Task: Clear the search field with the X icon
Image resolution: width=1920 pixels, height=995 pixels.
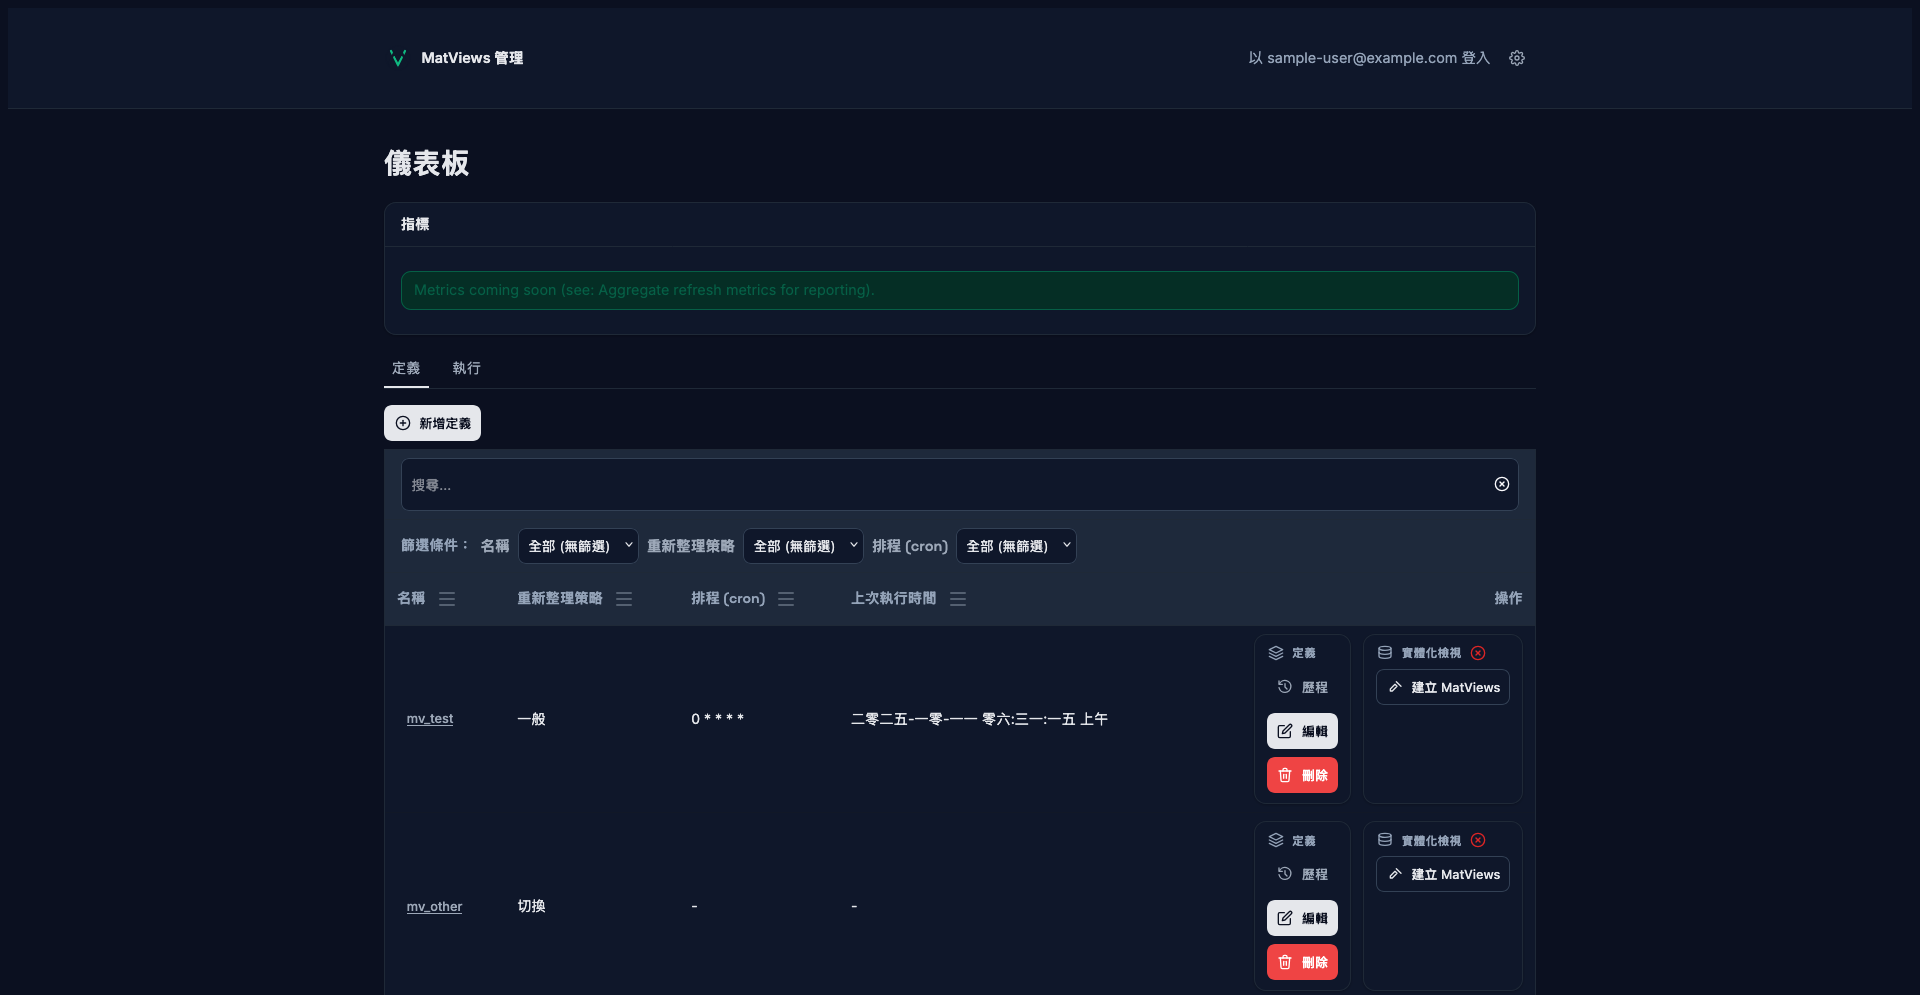Action: pos(1501,484)
